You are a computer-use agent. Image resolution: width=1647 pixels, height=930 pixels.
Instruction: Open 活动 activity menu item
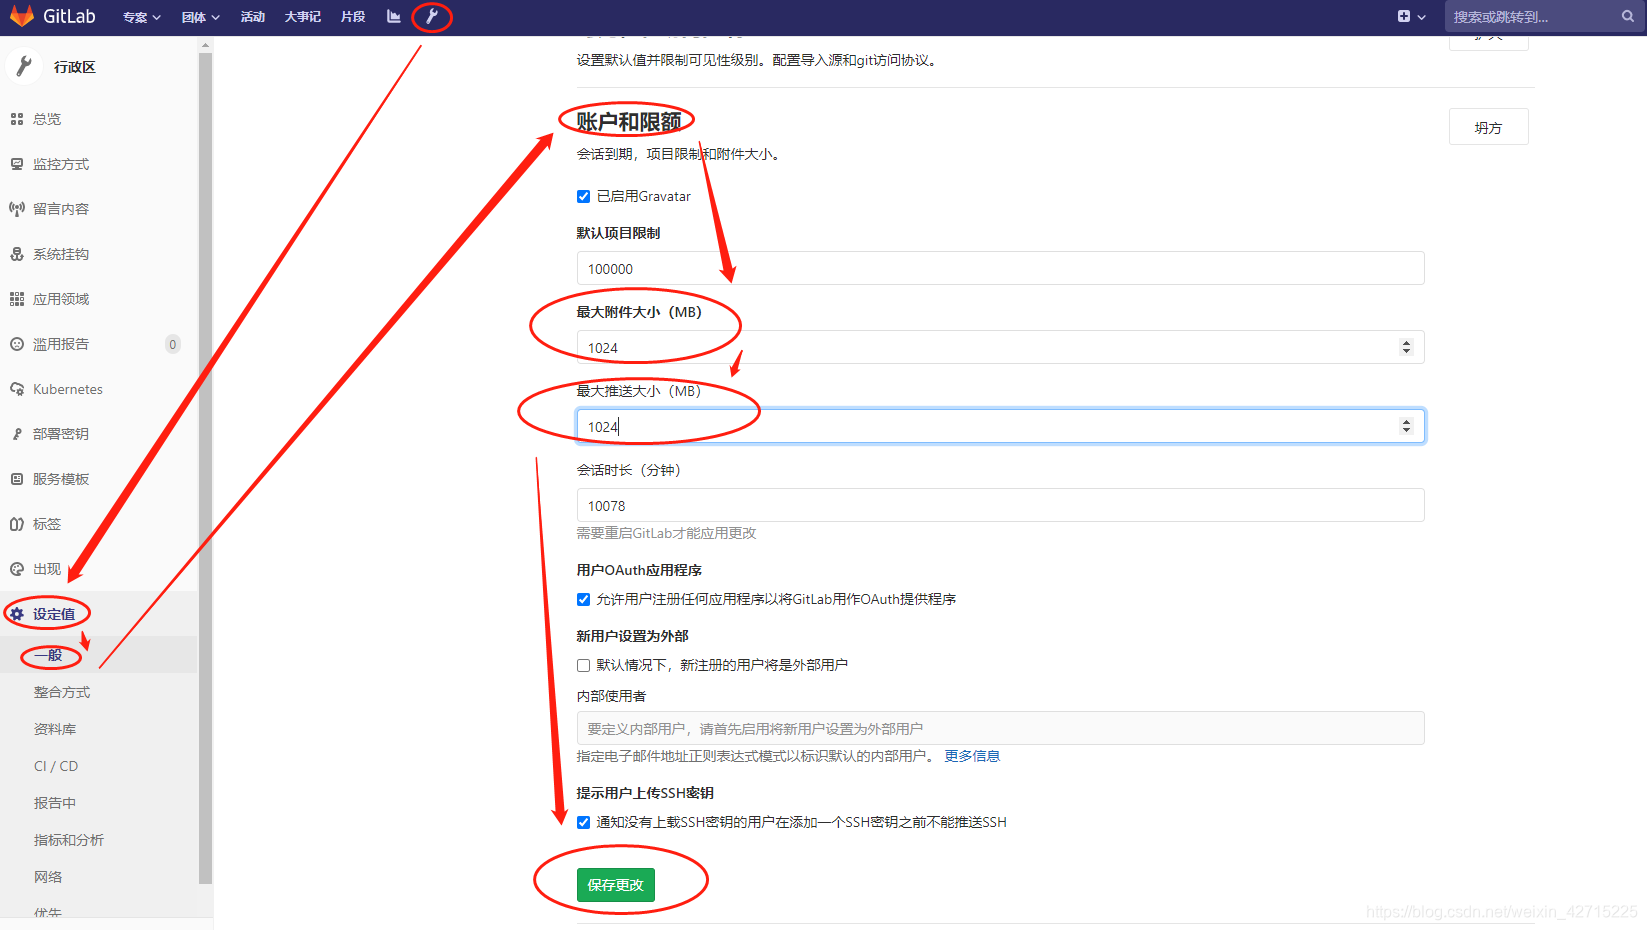point(253,17)
